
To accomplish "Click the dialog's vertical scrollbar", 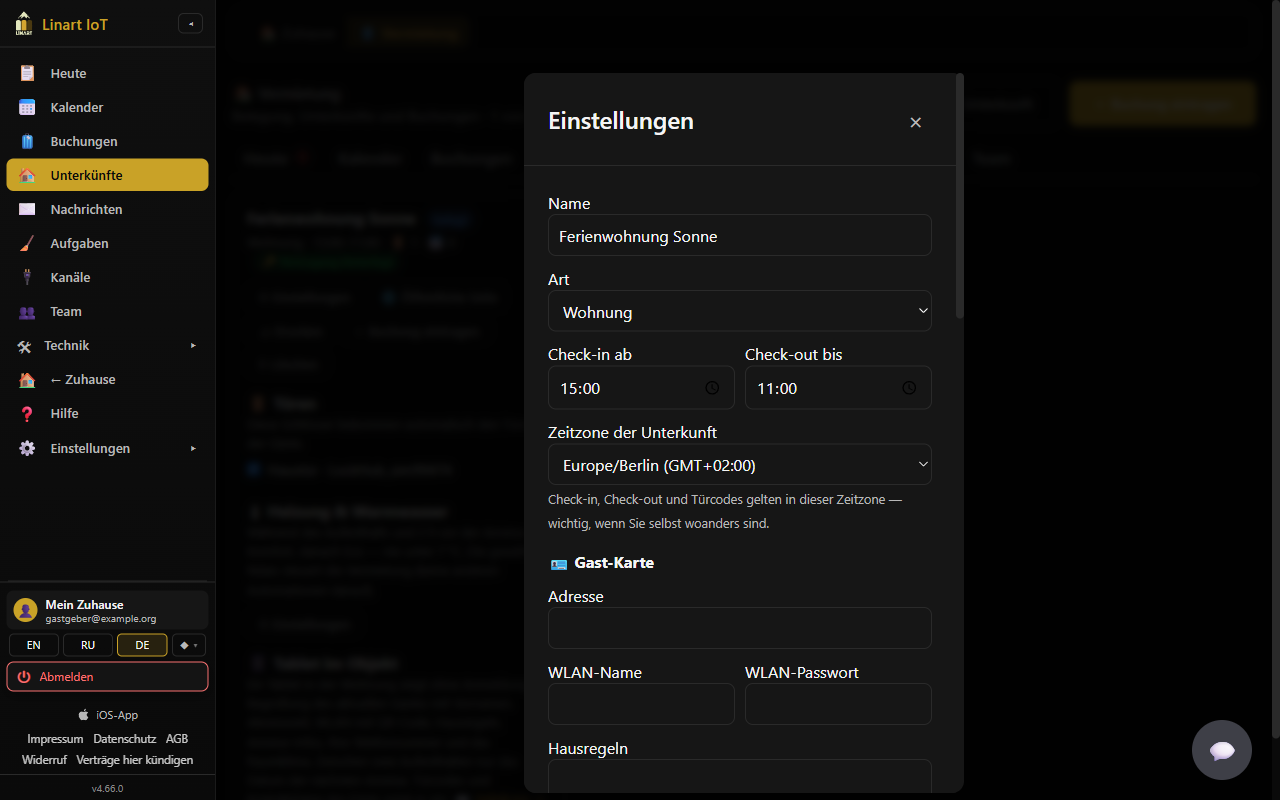I will click(x=960, y=196).
